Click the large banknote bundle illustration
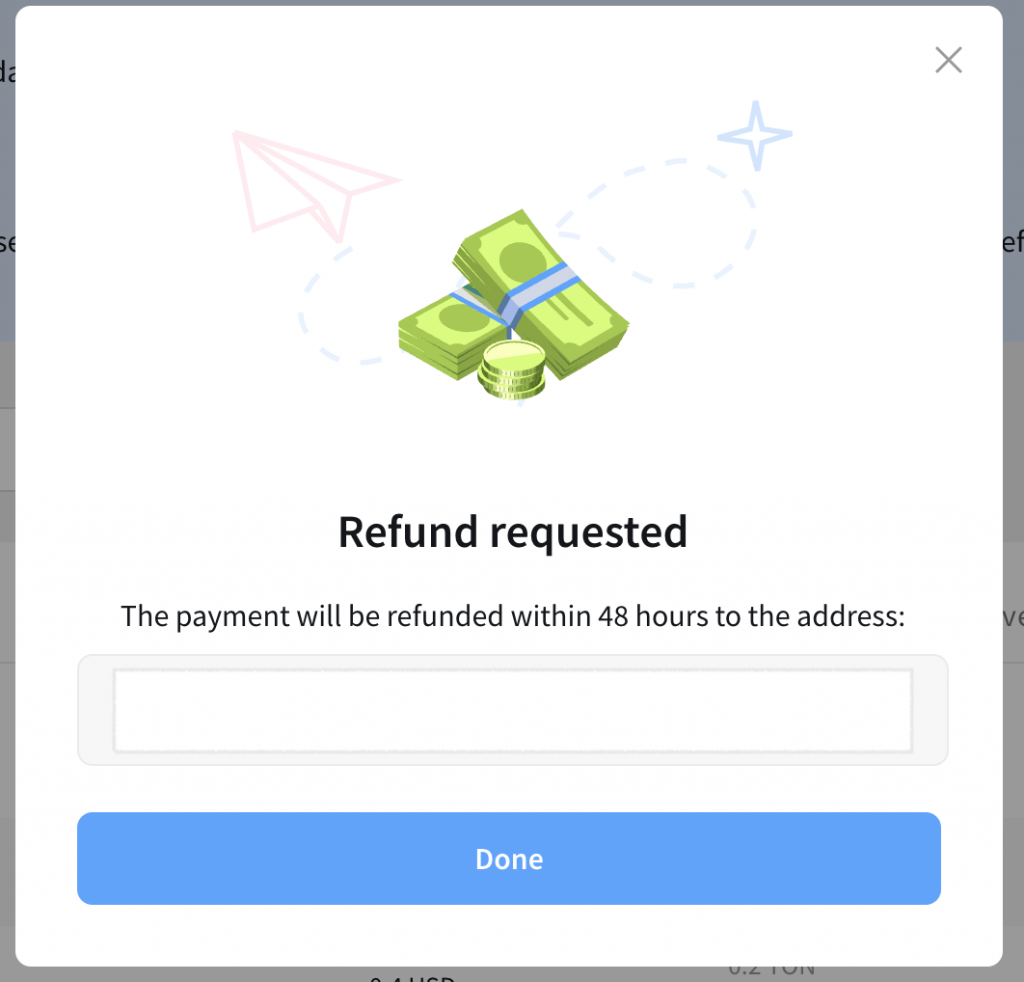Viewport: 1024px width, 982px height. (541, 294)
